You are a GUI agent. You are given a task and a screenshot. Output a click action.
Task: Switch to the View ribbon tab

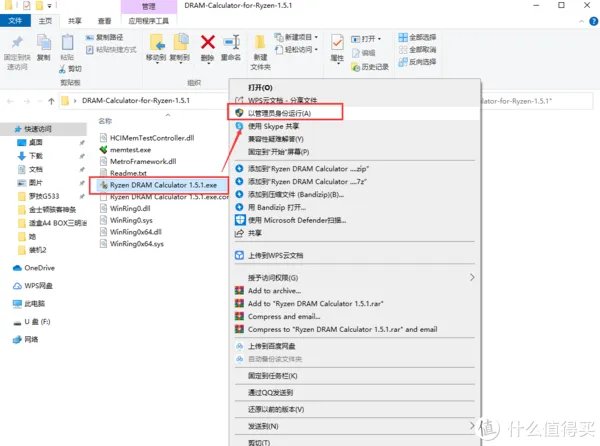click(x=104, y=21)
